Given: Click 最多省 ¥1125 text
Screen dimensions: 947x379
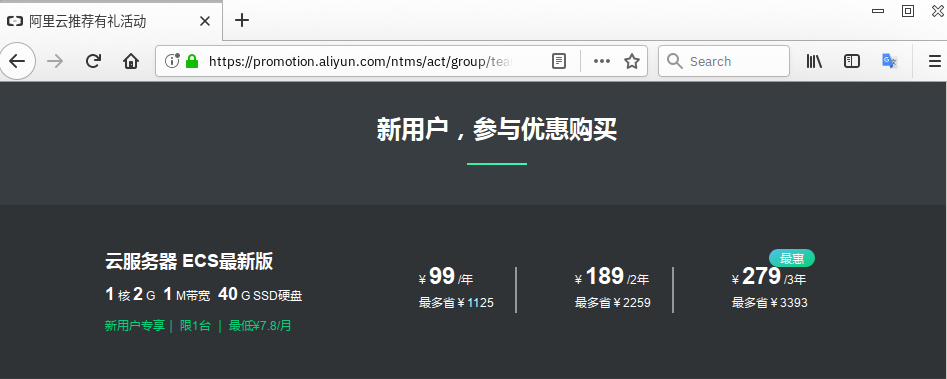Looking at the screenshot, I should click(x=456, y=303).
